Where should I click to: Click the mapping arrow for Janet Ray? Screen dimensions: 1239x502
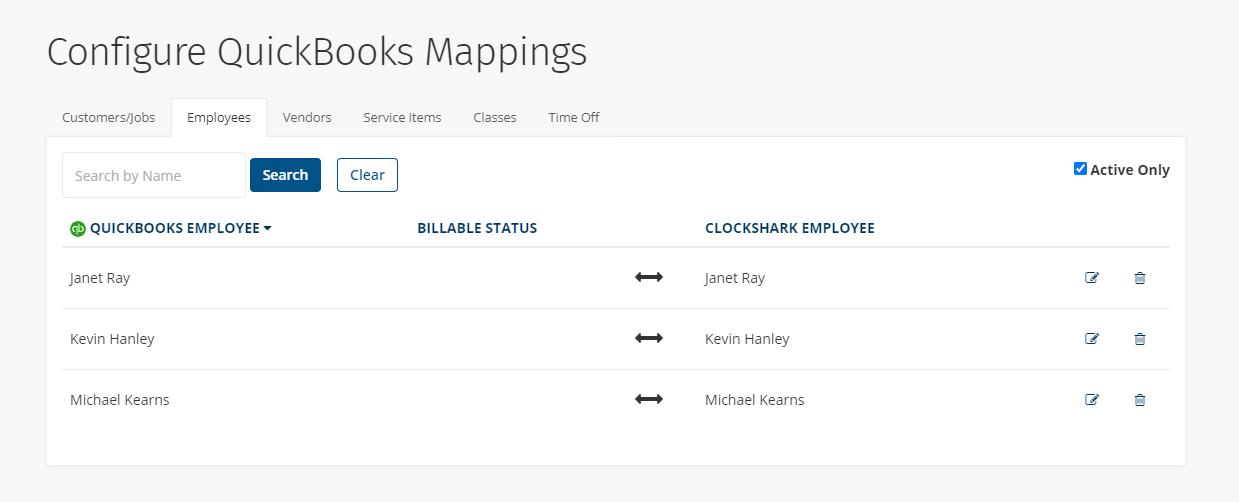coord(649,278)
